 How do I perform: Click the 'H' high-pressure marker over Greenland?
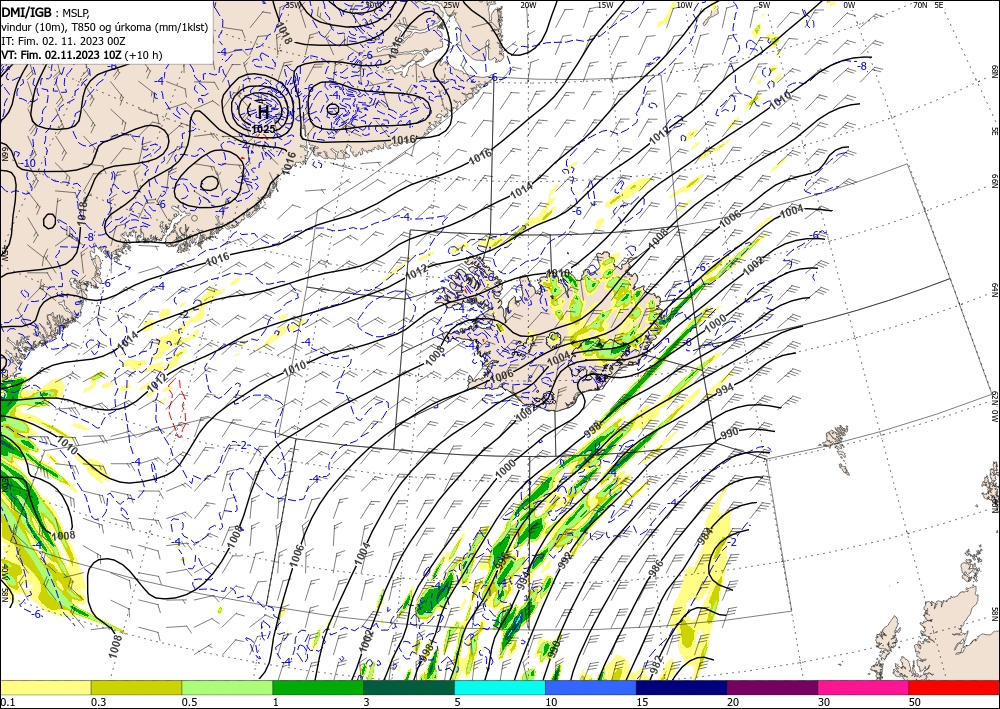[x=263, y=112]
